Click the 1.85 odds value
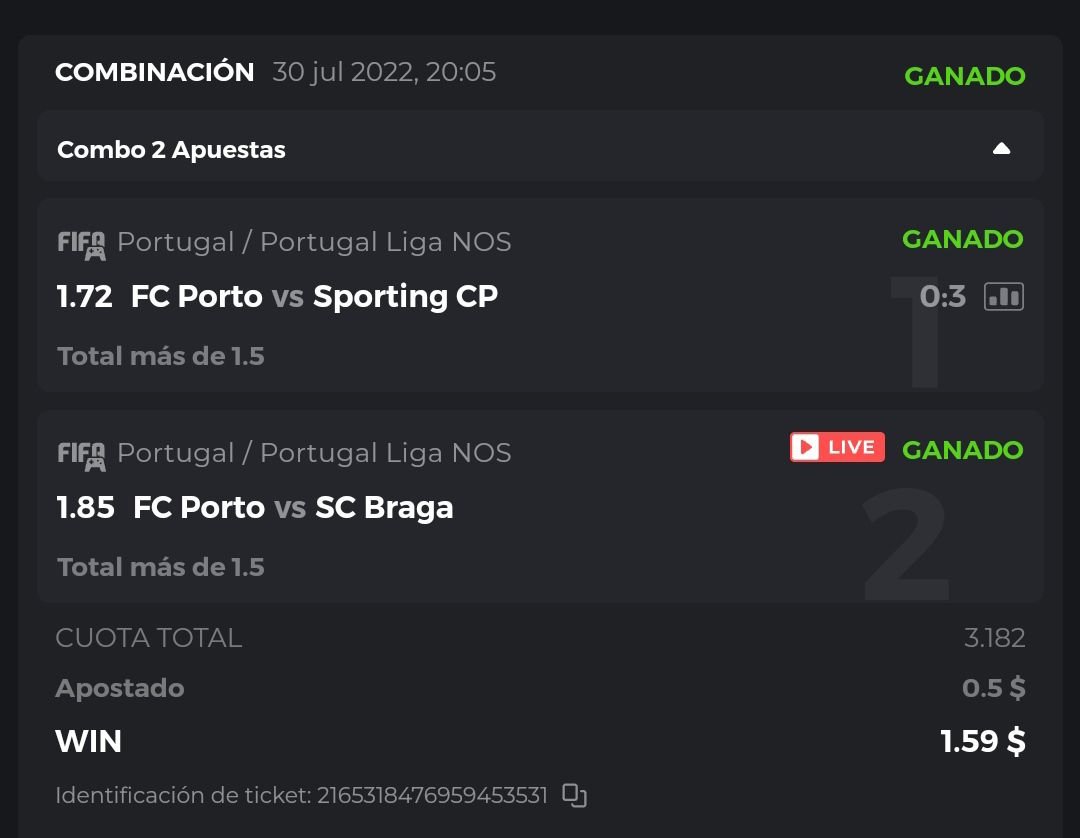This screenshot has height=838, width=1080. [86, 508]
